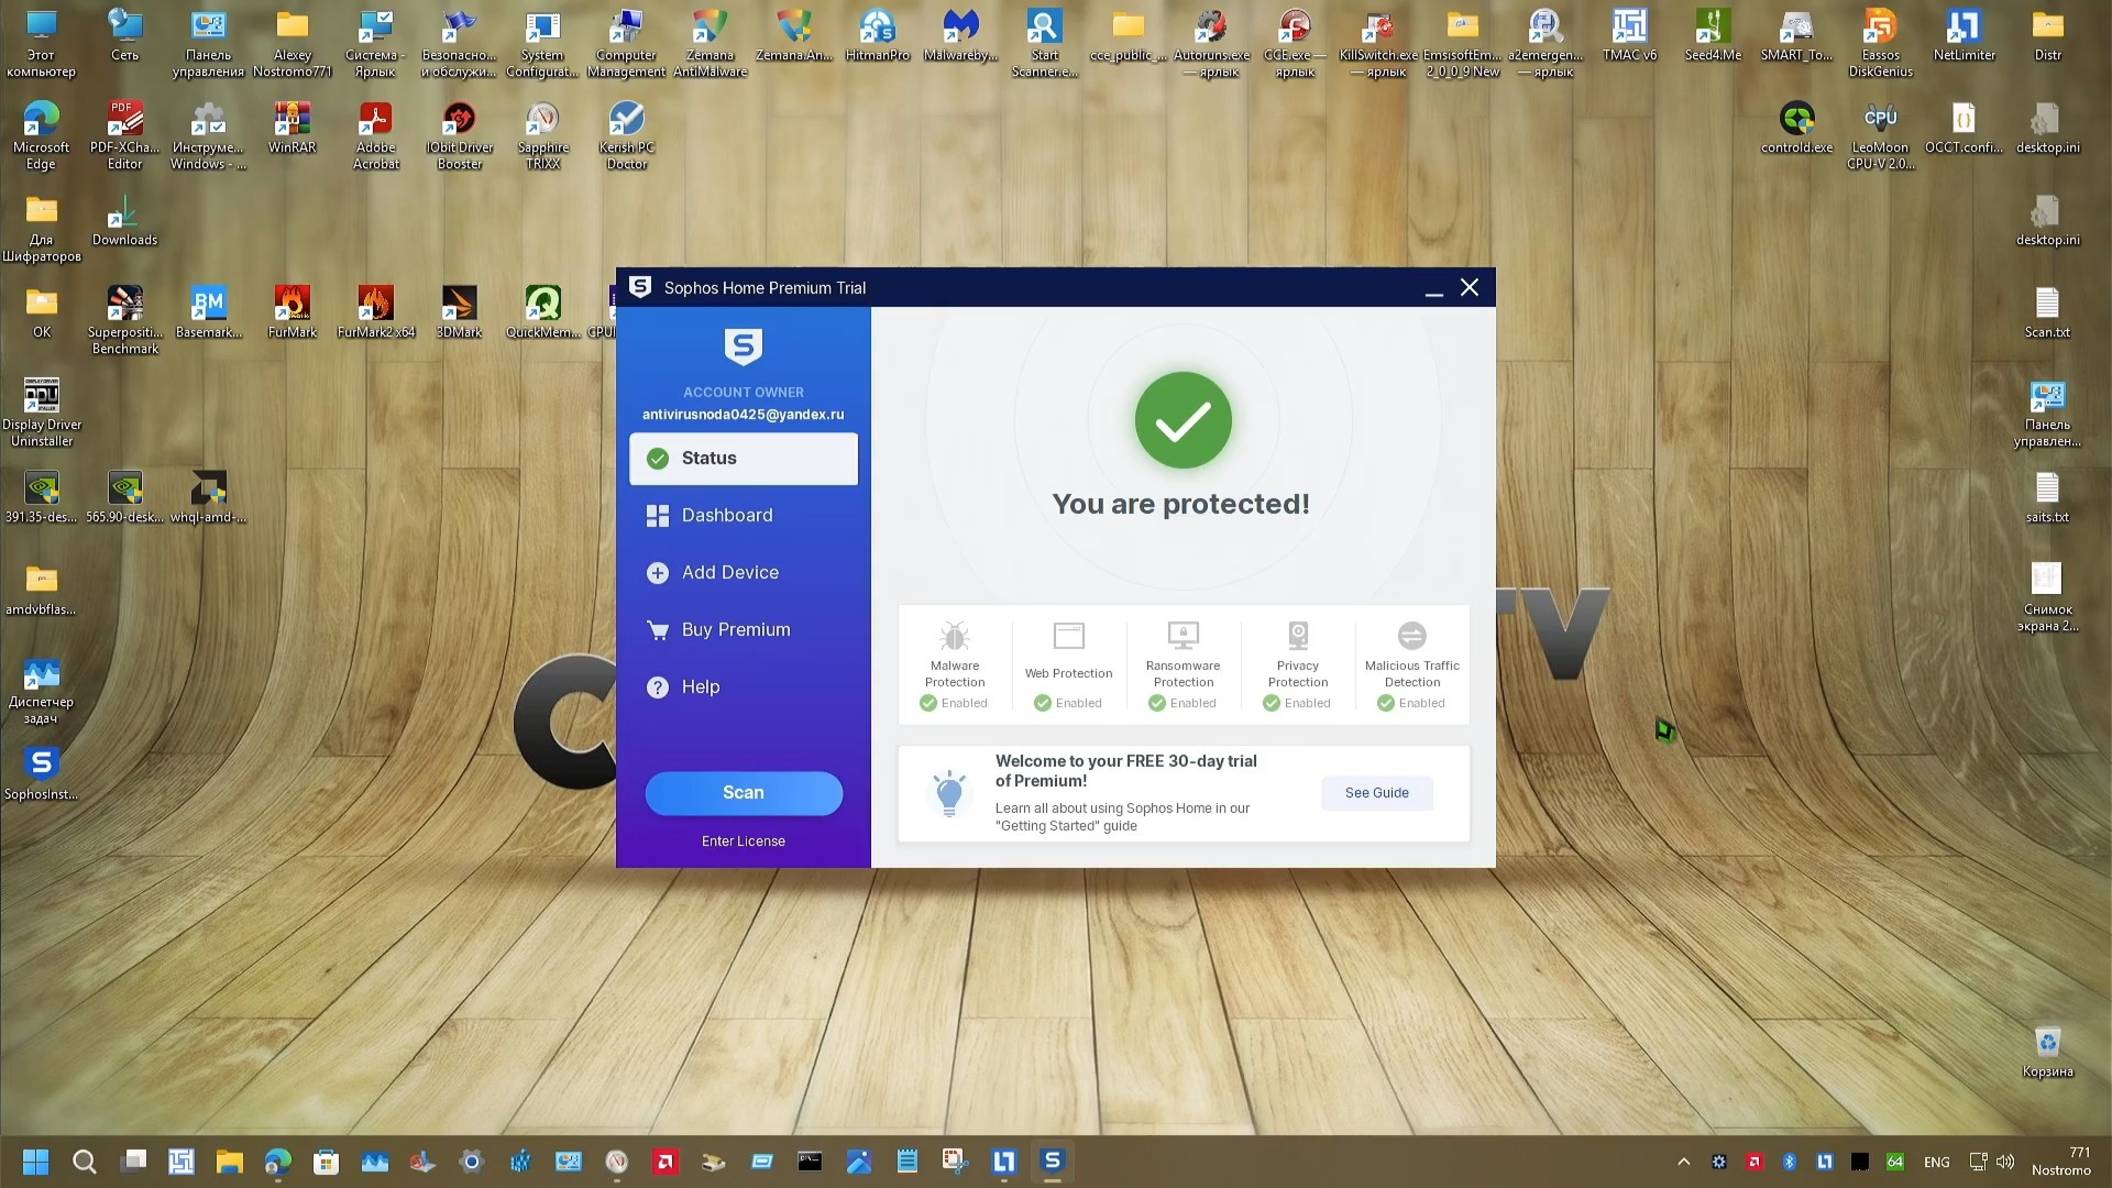Click the Privacy Protection webcam icon
The width and height of the screenshot is (2112, 1188).
pyautogui.click(x=1297, y=635)
